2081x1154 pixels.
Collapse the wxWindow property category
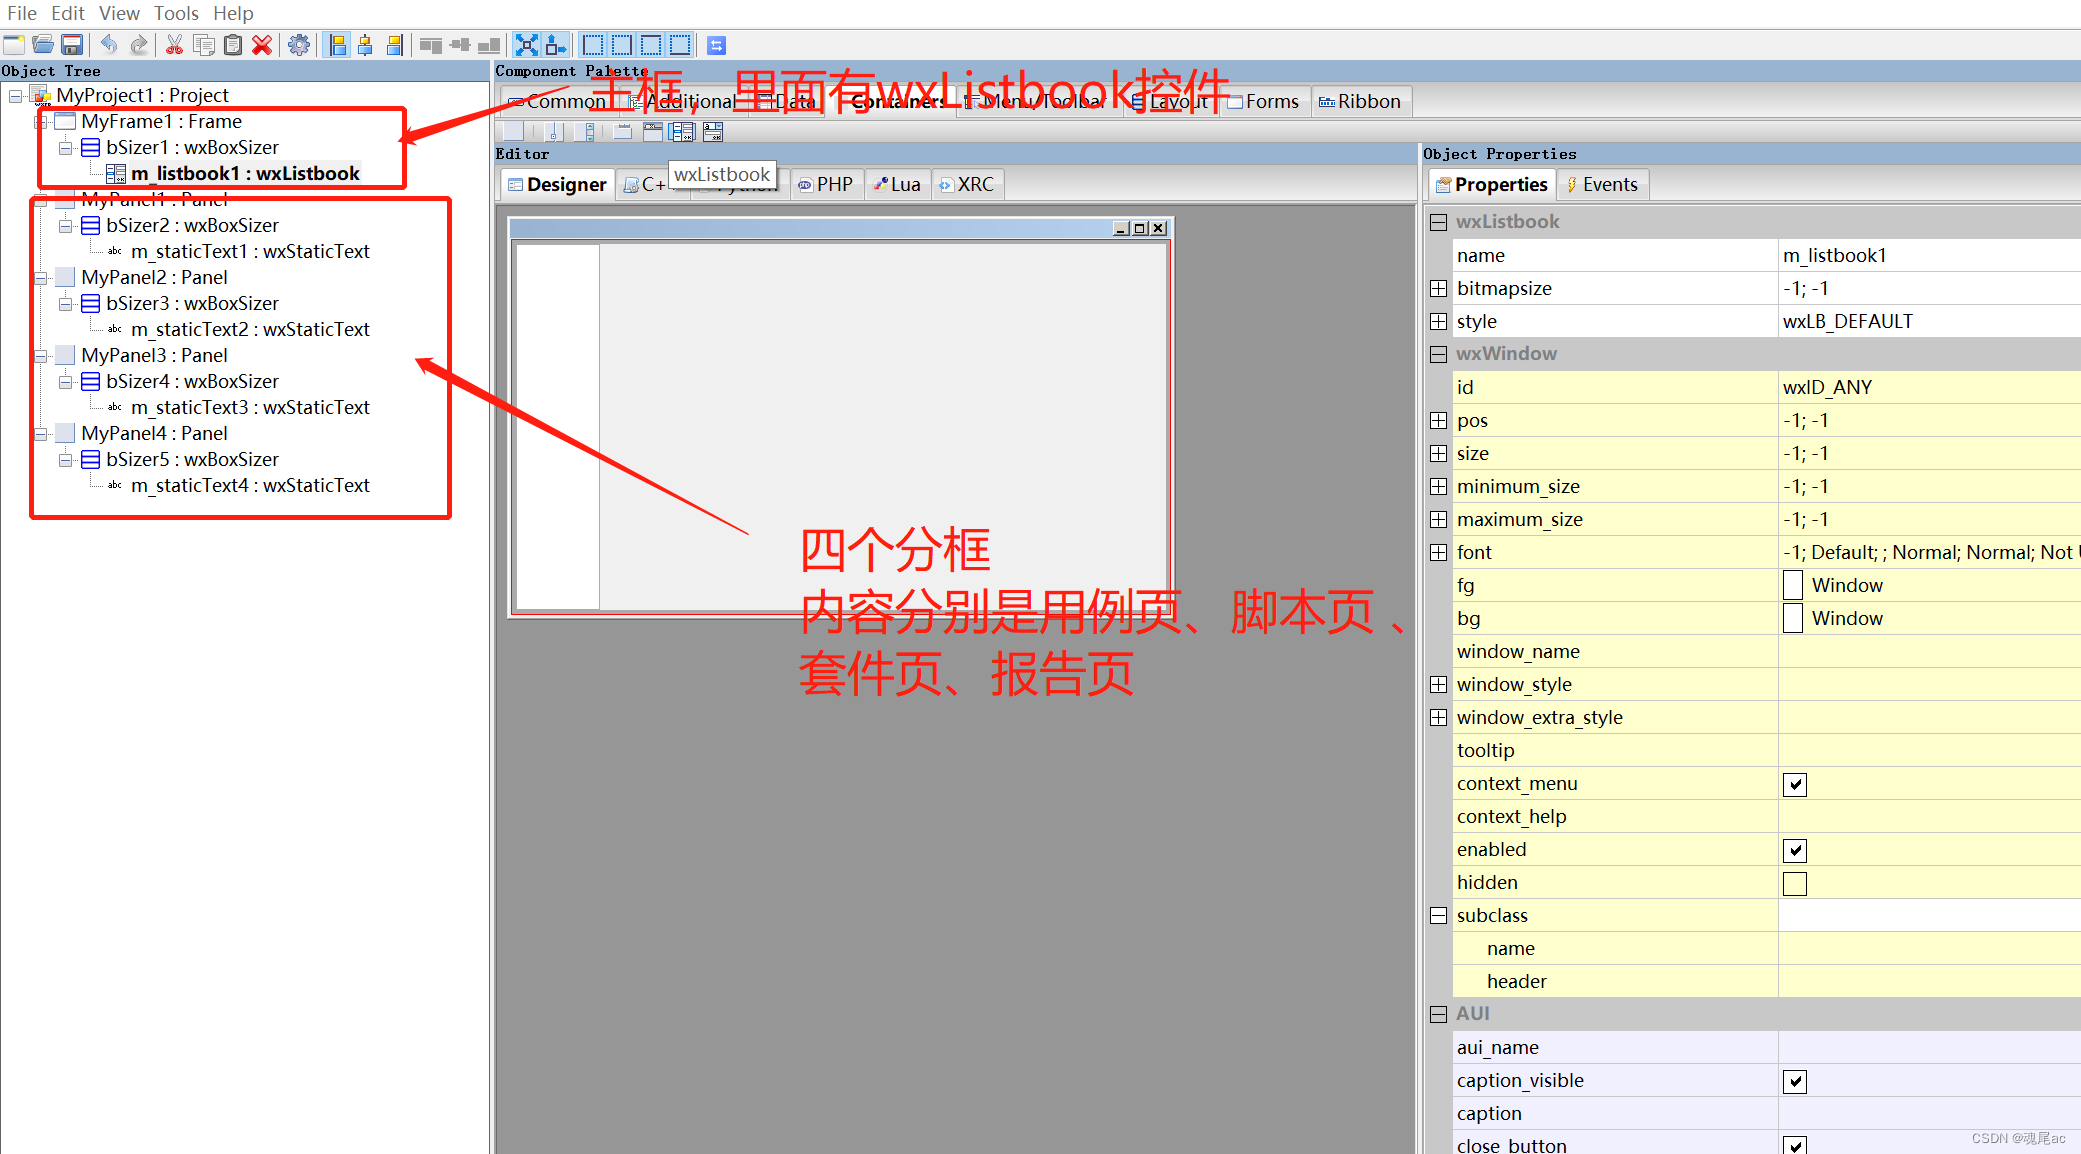pyautogui.click(x=1438, y=354)
